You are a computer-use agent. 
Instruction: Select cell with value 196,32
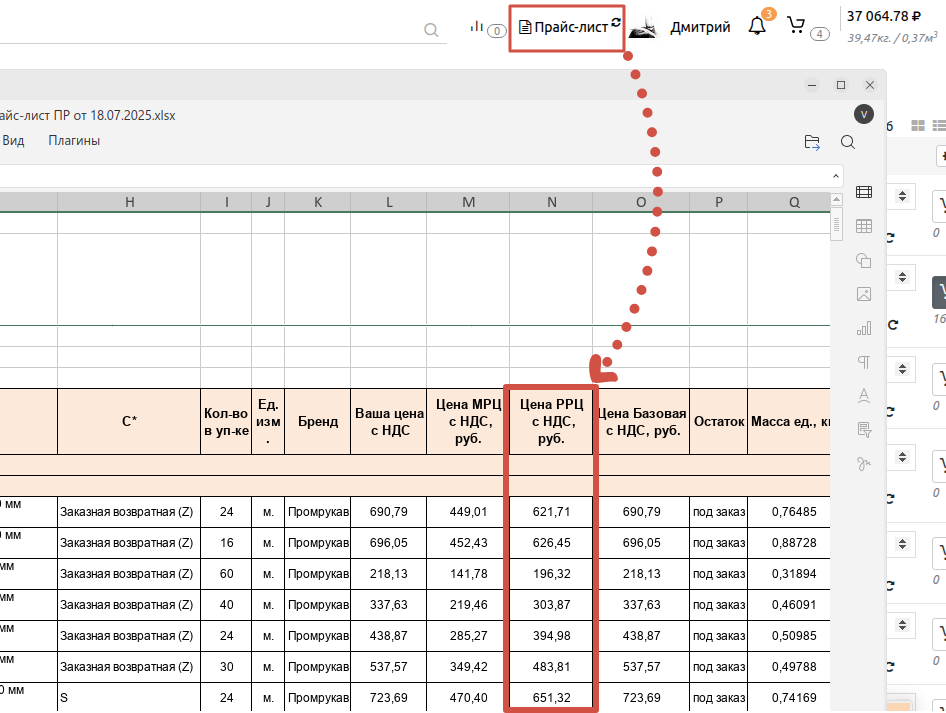[x=551, y=574]
